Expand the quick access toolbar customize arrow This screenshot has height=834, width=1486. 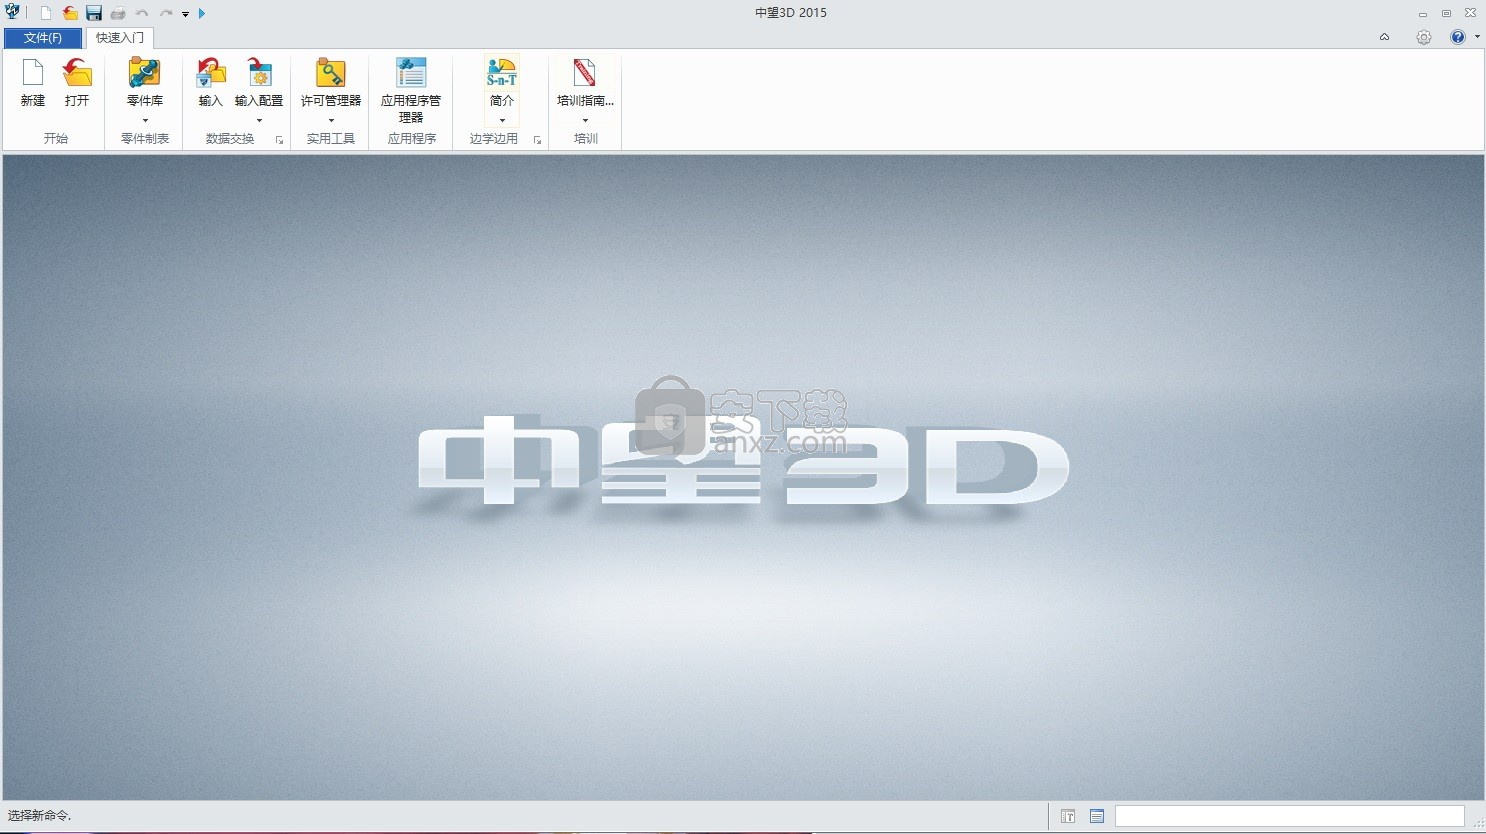[x=185, y=14]
